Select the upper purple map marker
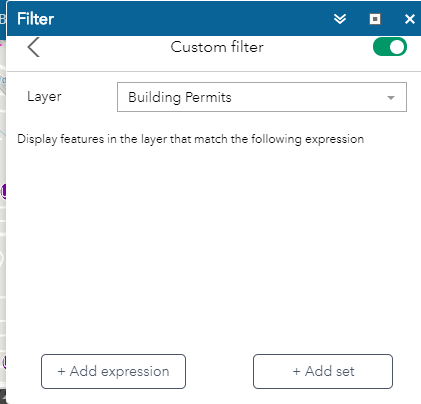The width and height of the screenshot is (421, 404). tap(3, 192)
